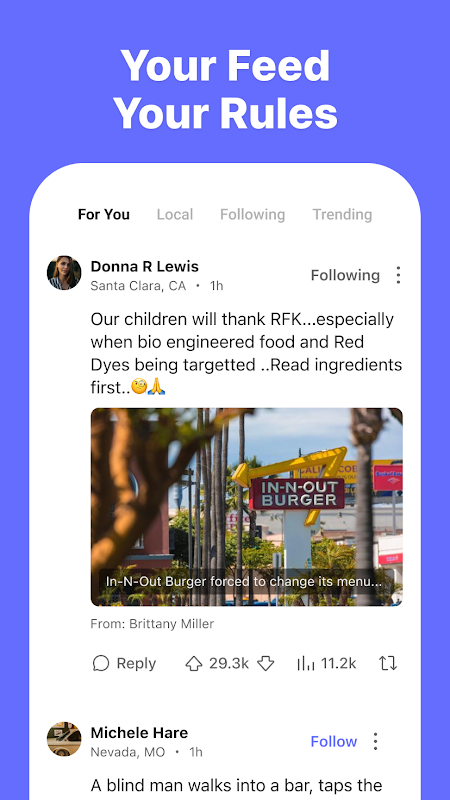
Task: Open source Brittany Miller link
Action: [152, 623]
